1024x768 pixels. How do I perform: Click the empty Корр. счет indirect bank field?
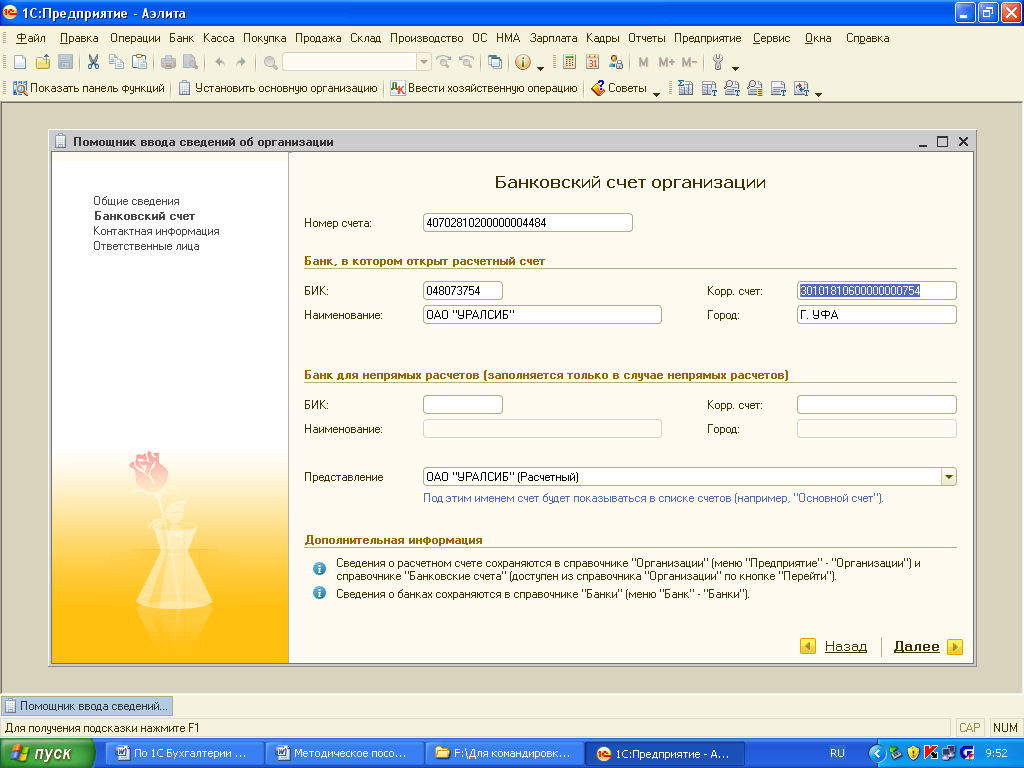click(876, 405)
